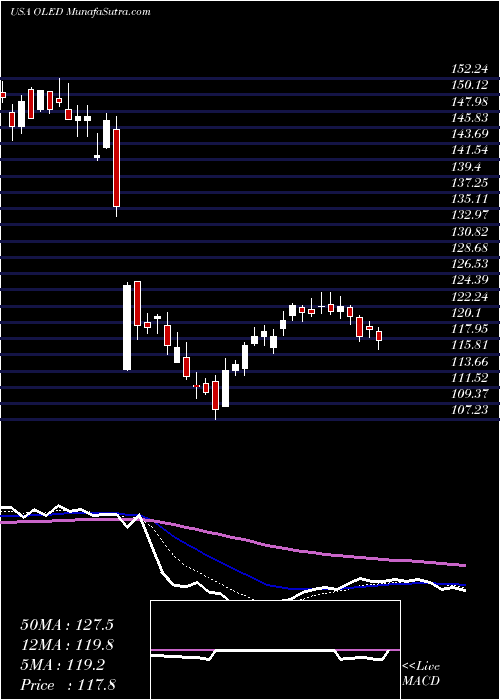Image resolution: width=500 pixels, height=700 pixels.
Task: Click the 145.83 price axis label
Action: [x=470, y=117]
